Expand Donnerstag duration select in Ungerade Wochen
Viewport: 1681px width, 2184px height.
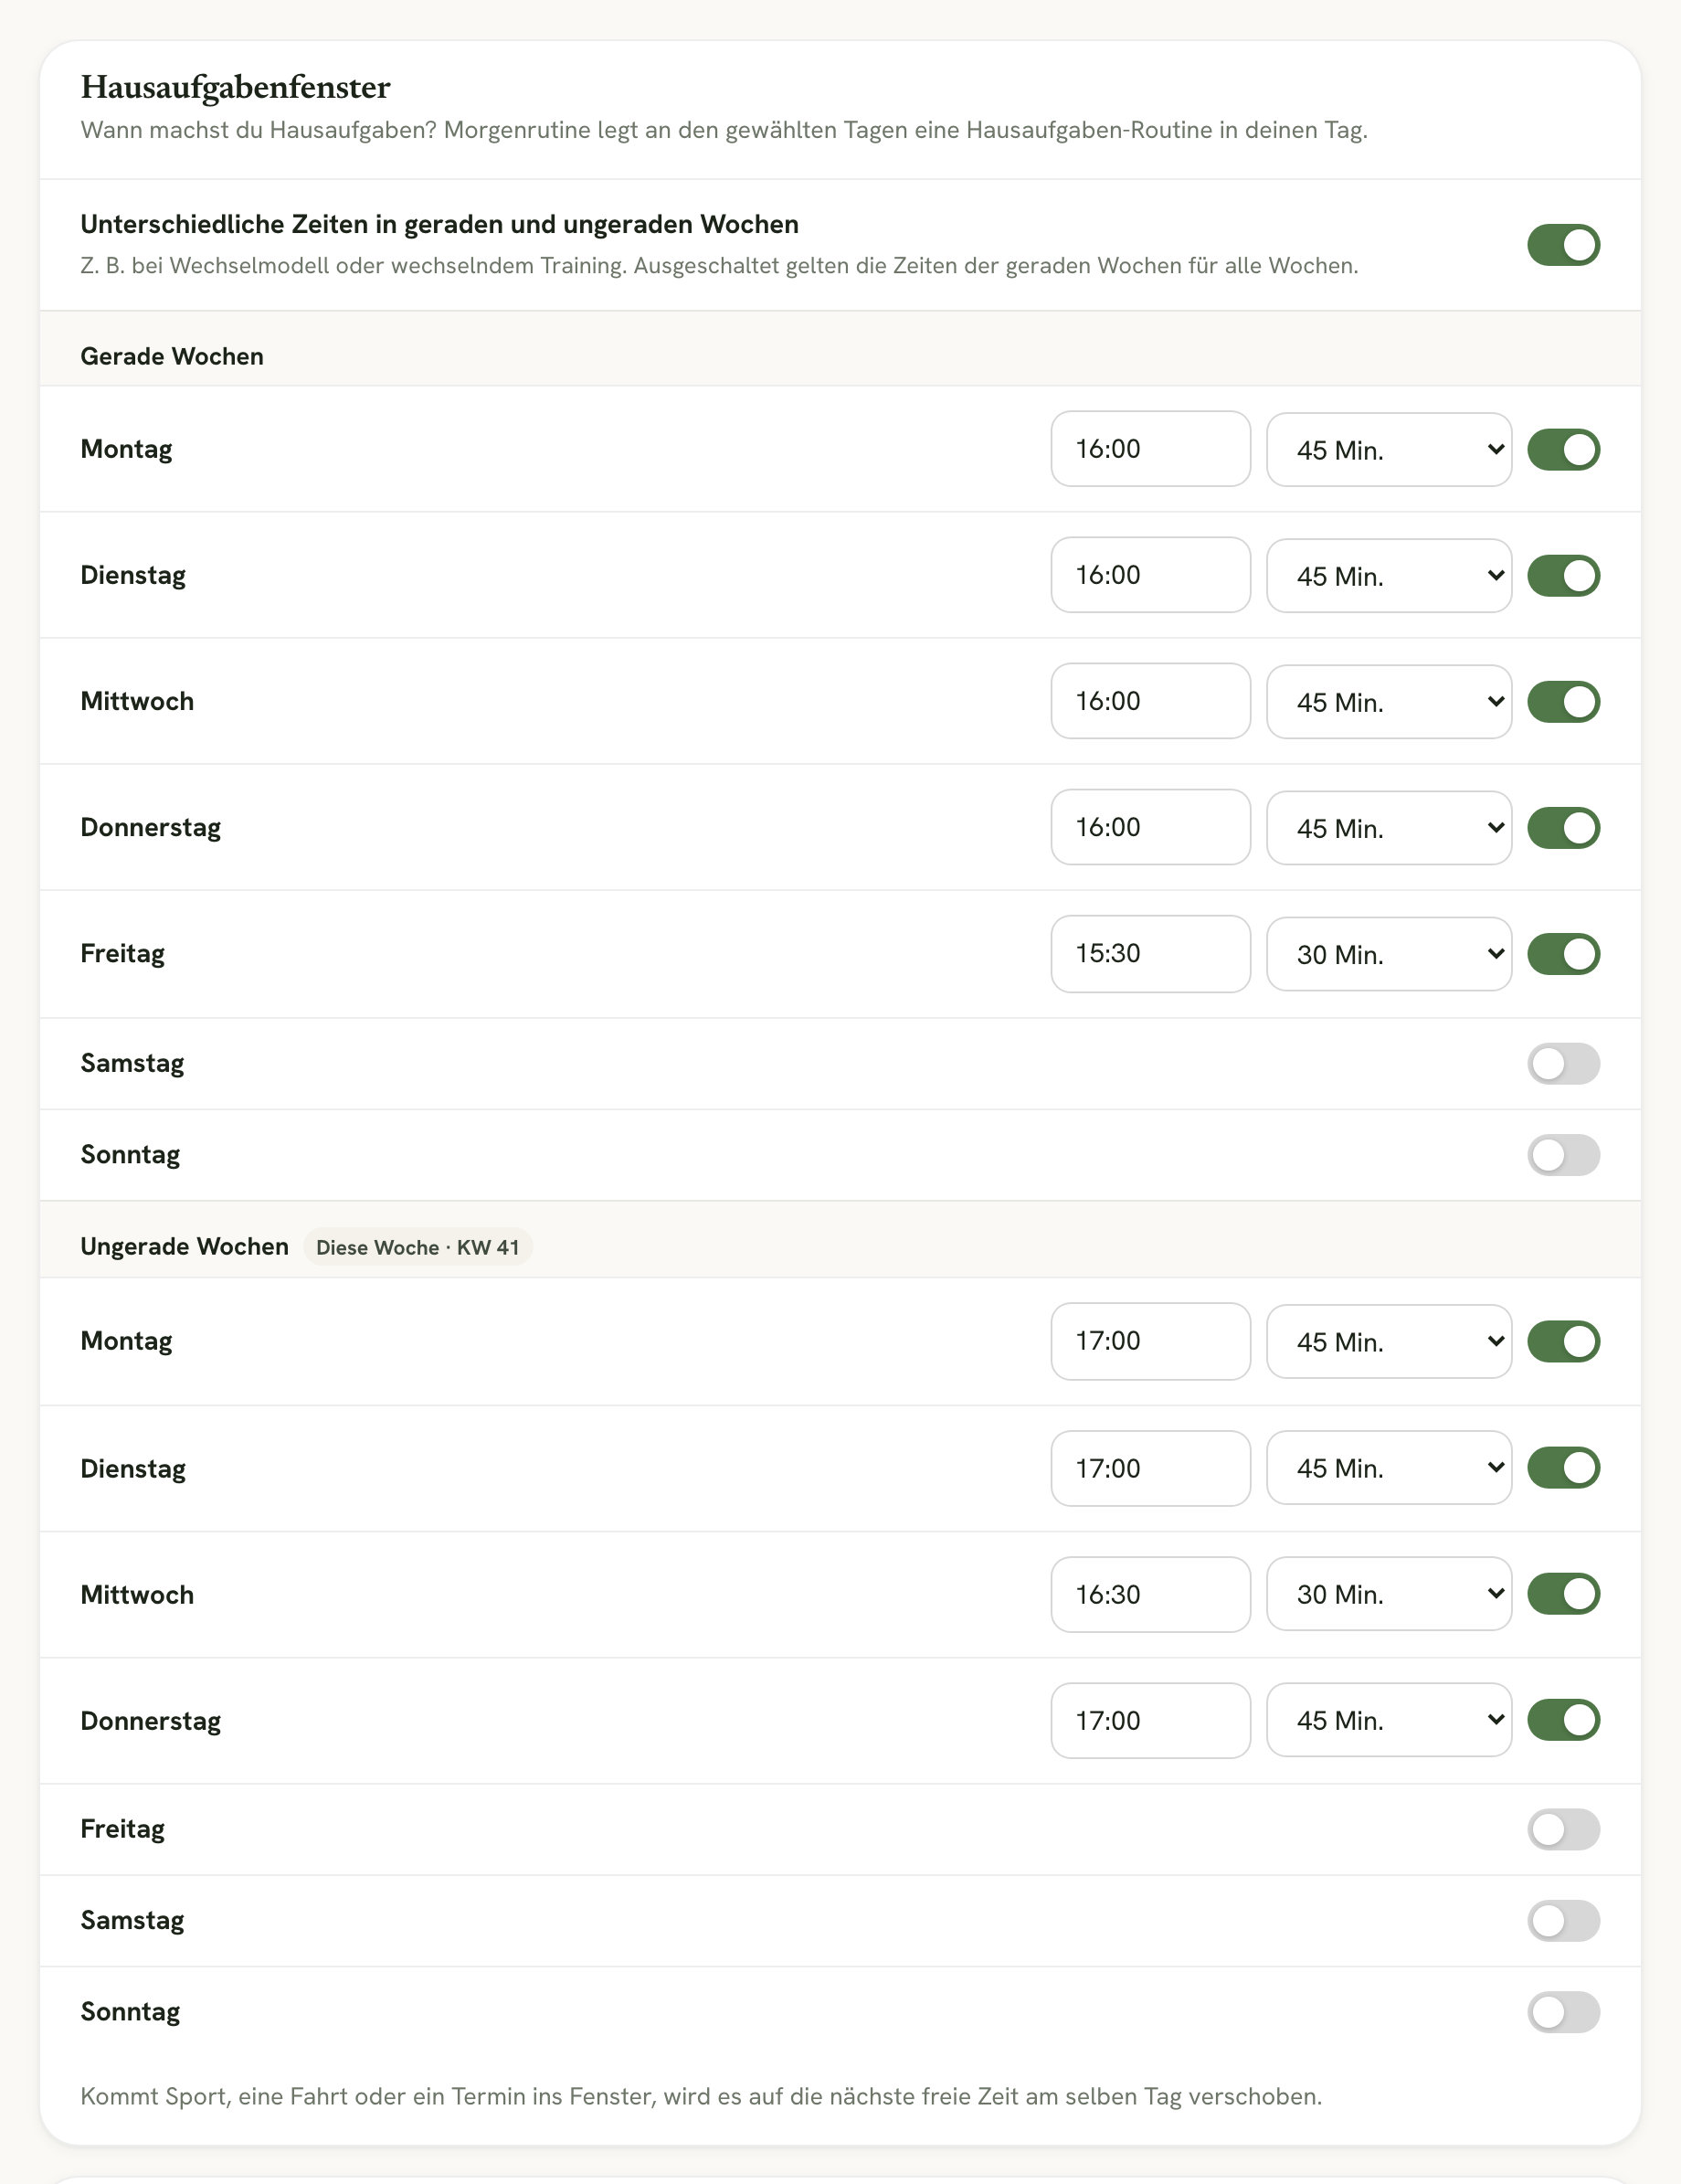tap(1389, 1720)
